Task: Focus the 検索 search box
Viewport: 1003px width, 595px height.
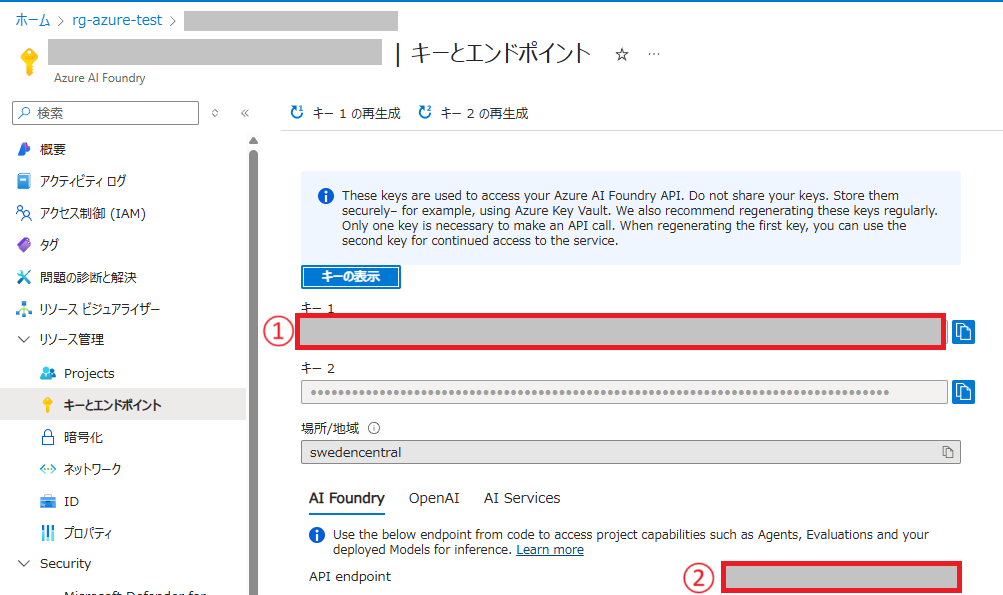Action: (106, 113)
